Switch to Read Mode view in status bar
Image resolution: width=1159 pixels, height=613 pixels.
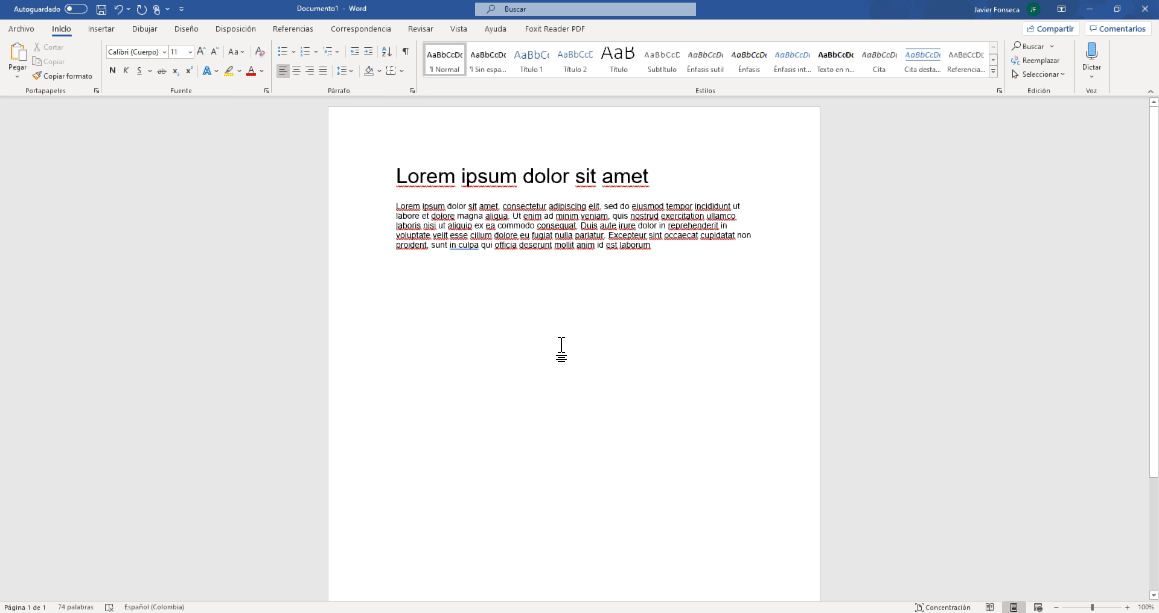[990, 607]
